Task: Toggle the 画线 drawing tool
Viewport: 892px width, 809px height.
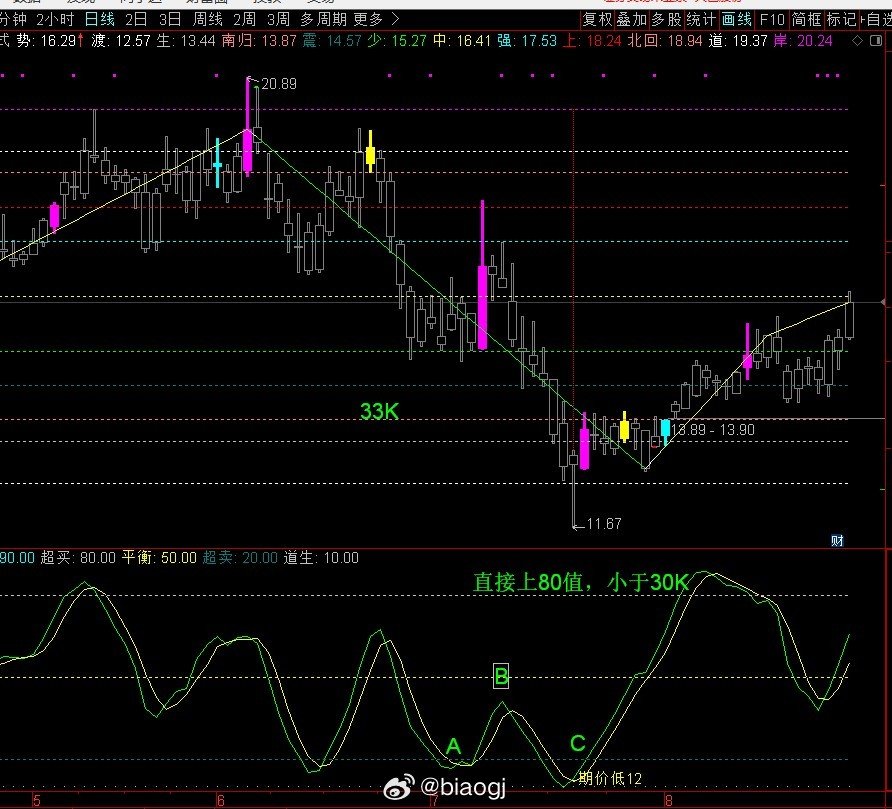Action: [x=737, y=20]
